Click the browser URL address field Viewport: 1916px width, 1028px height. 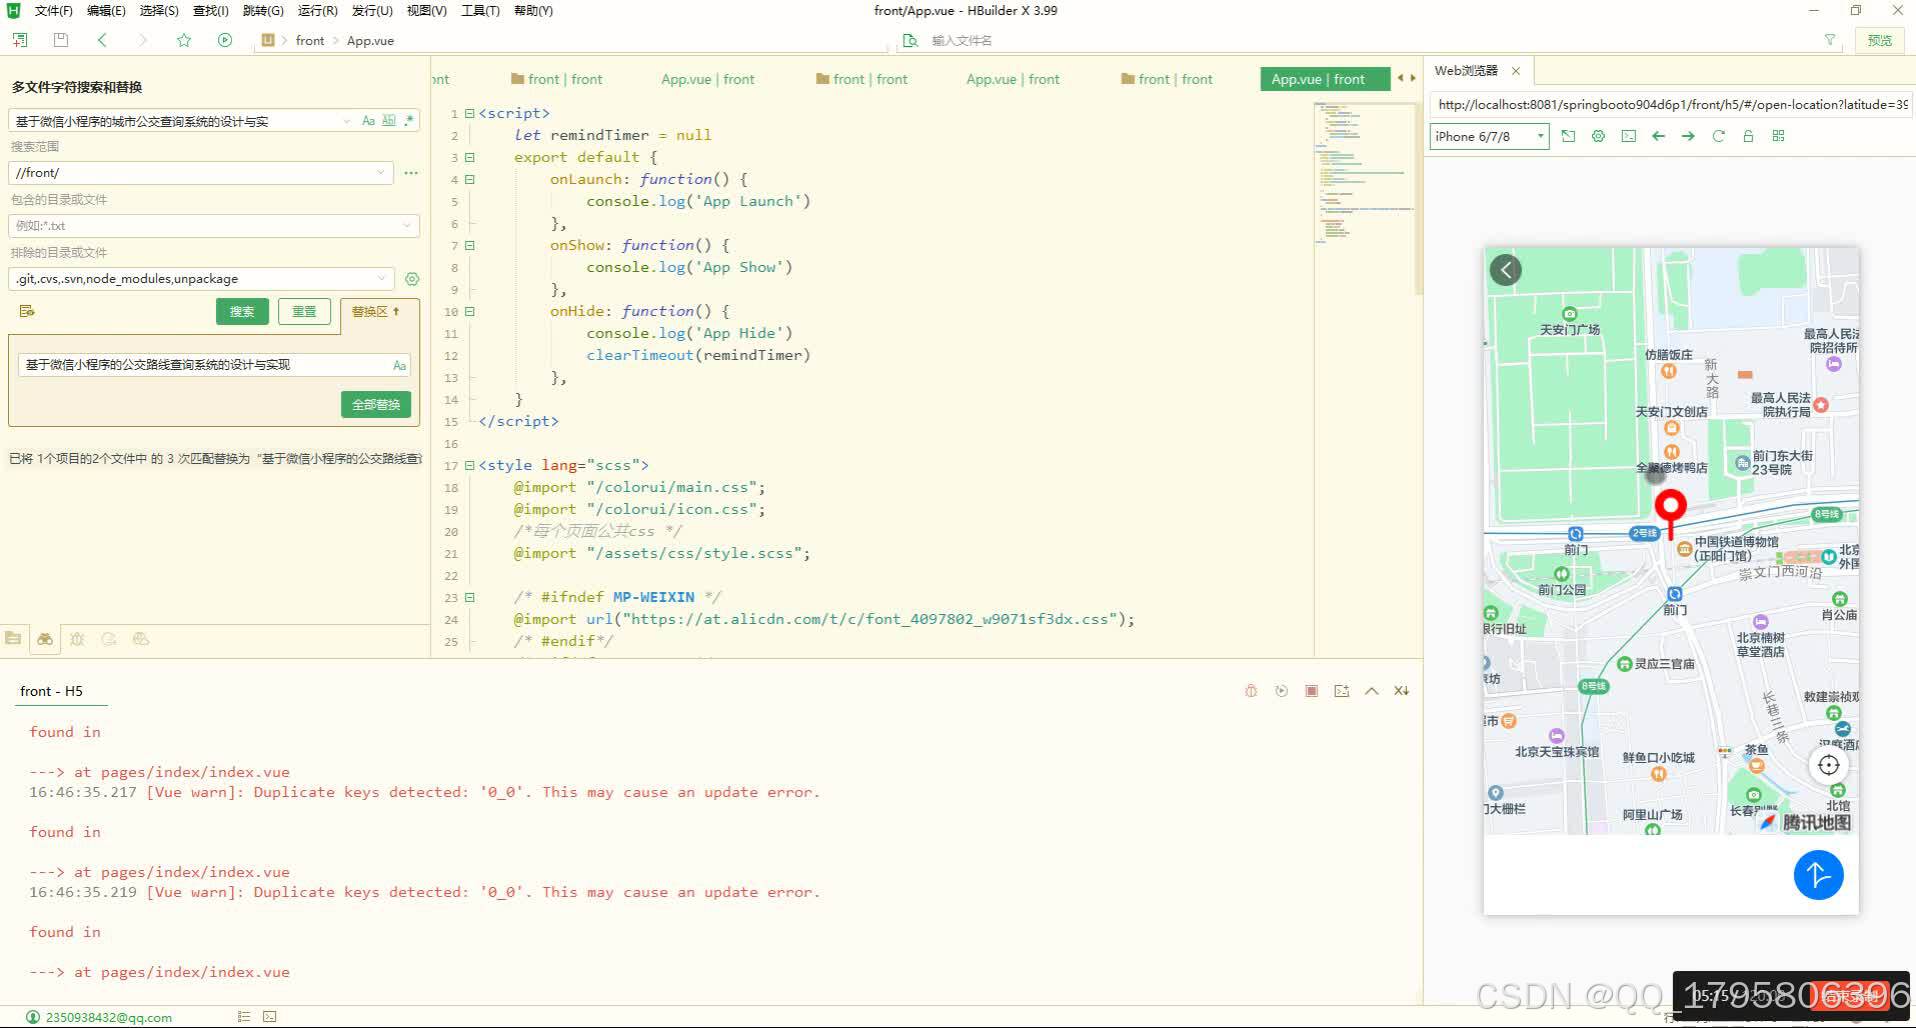(x=1672, y=104)
